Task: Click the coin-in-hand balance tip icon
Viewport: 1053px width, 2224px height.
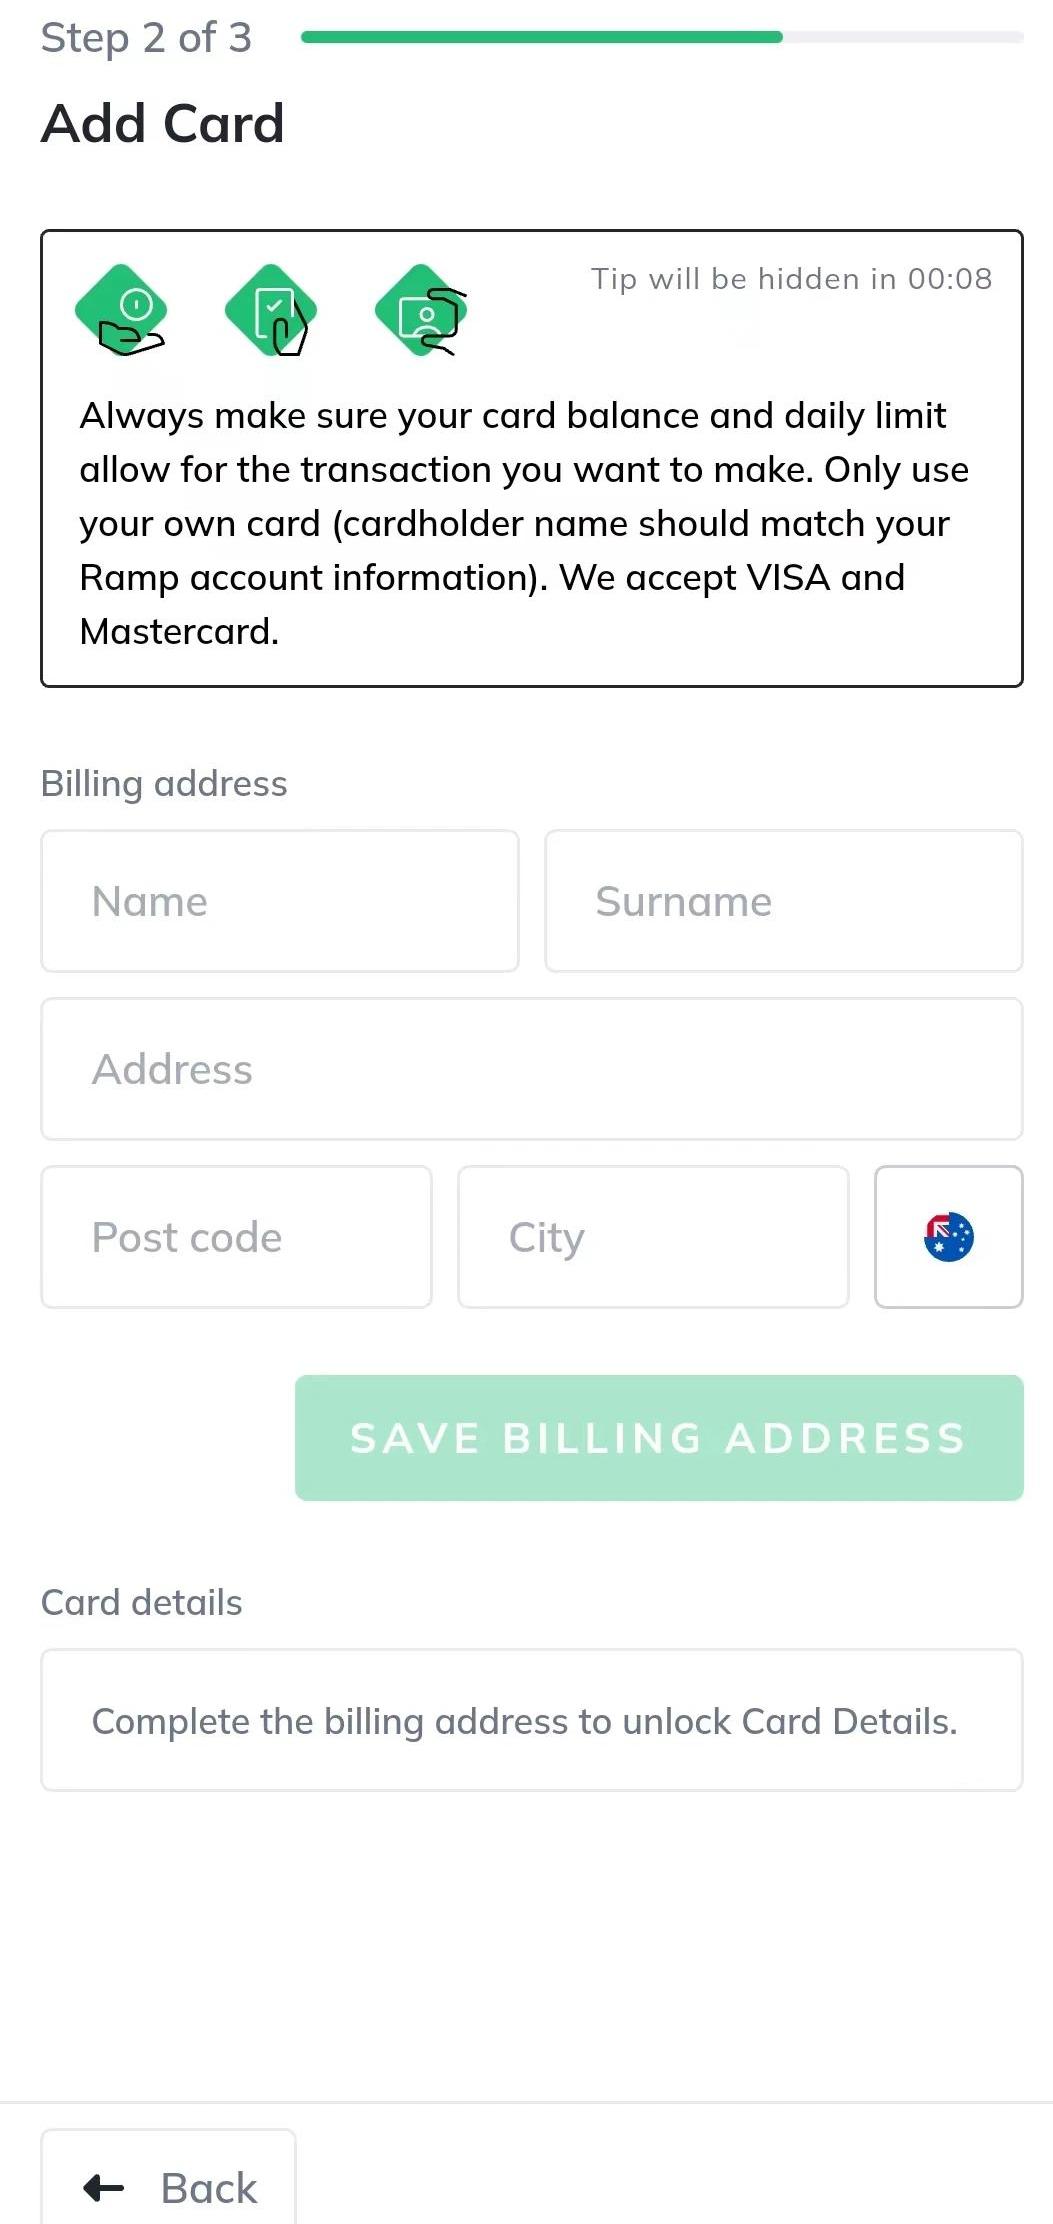Action: pos(122,311)
